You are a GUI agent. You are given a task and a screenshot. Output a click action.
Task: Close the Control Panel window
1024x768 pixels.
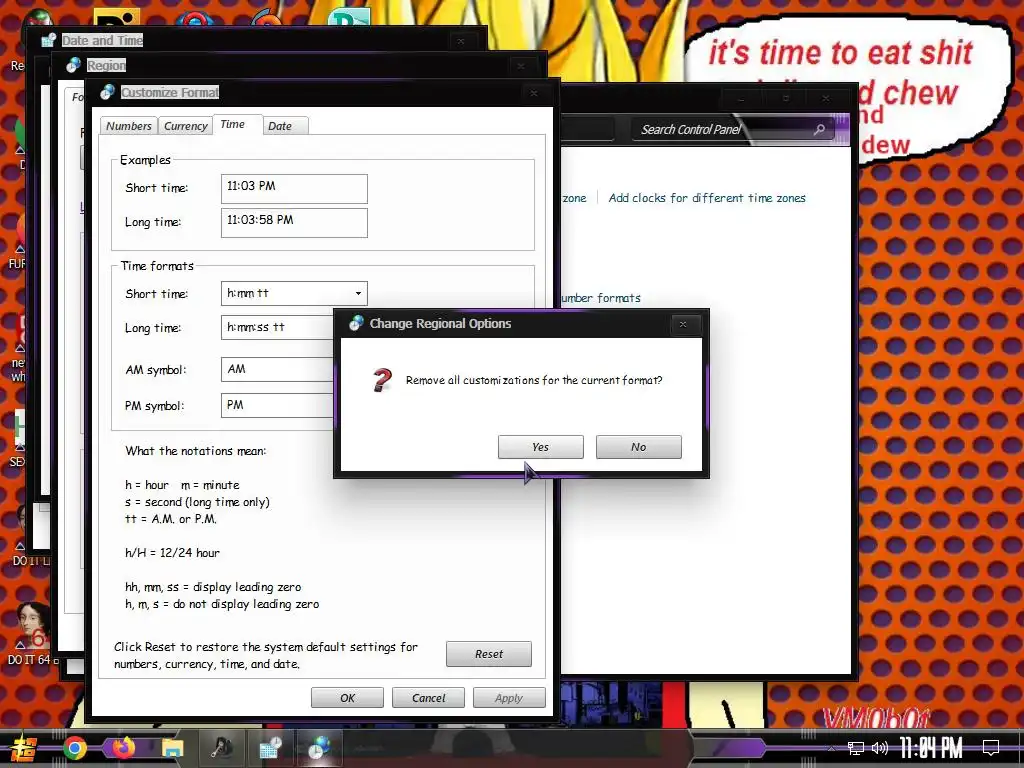coord(825,99)
